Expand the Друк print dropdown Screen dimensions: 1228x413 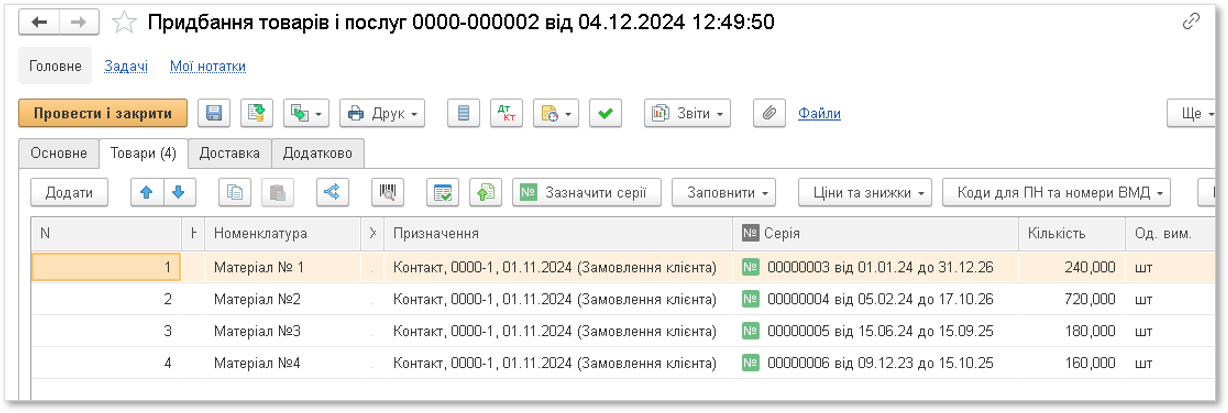click(383, 114)
